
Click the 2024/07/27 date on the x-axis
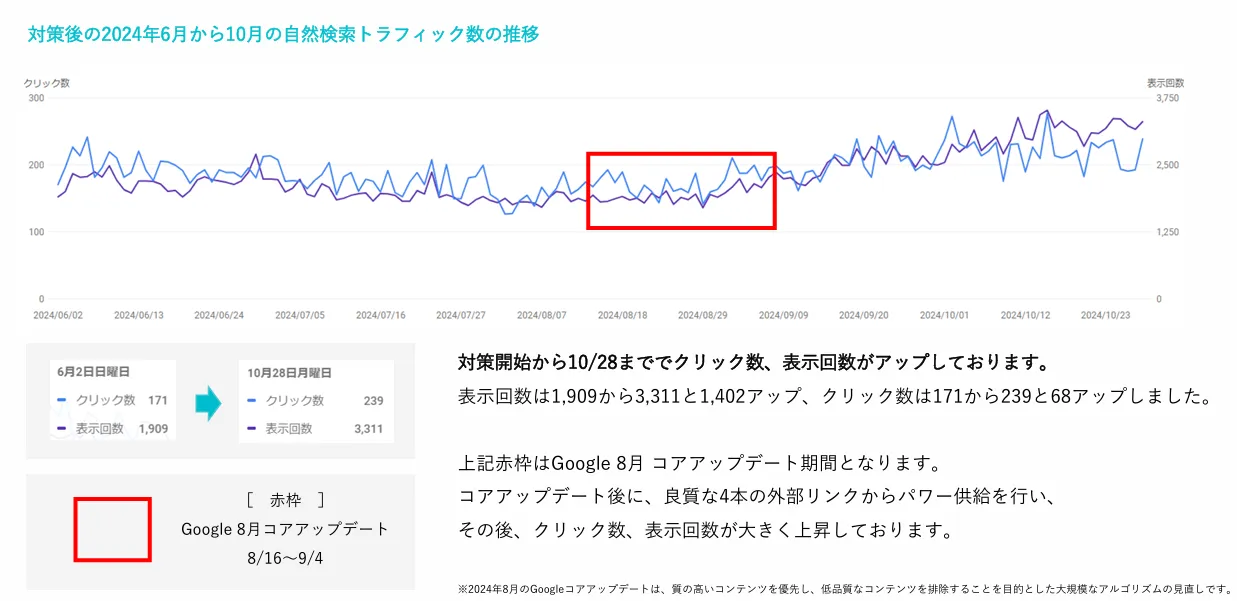point(461,314)
